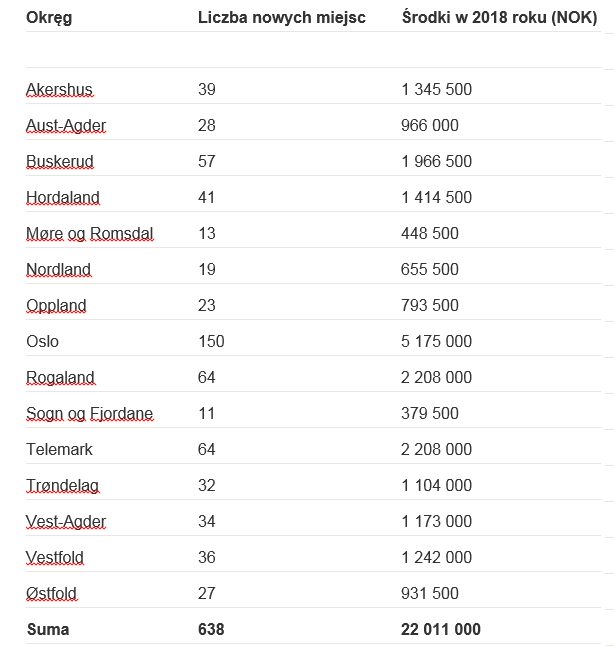The image size is (614, 646).
Task: Select the Aust-Agder cell
Action: click(x=66, y=125)
